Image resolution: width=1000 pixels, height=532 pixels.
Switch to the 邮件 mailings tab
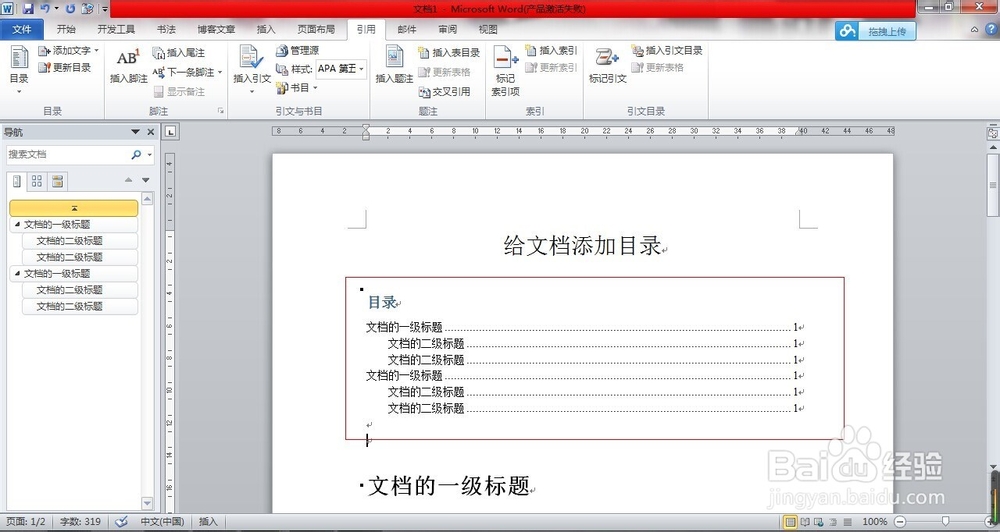coord(406,29)
